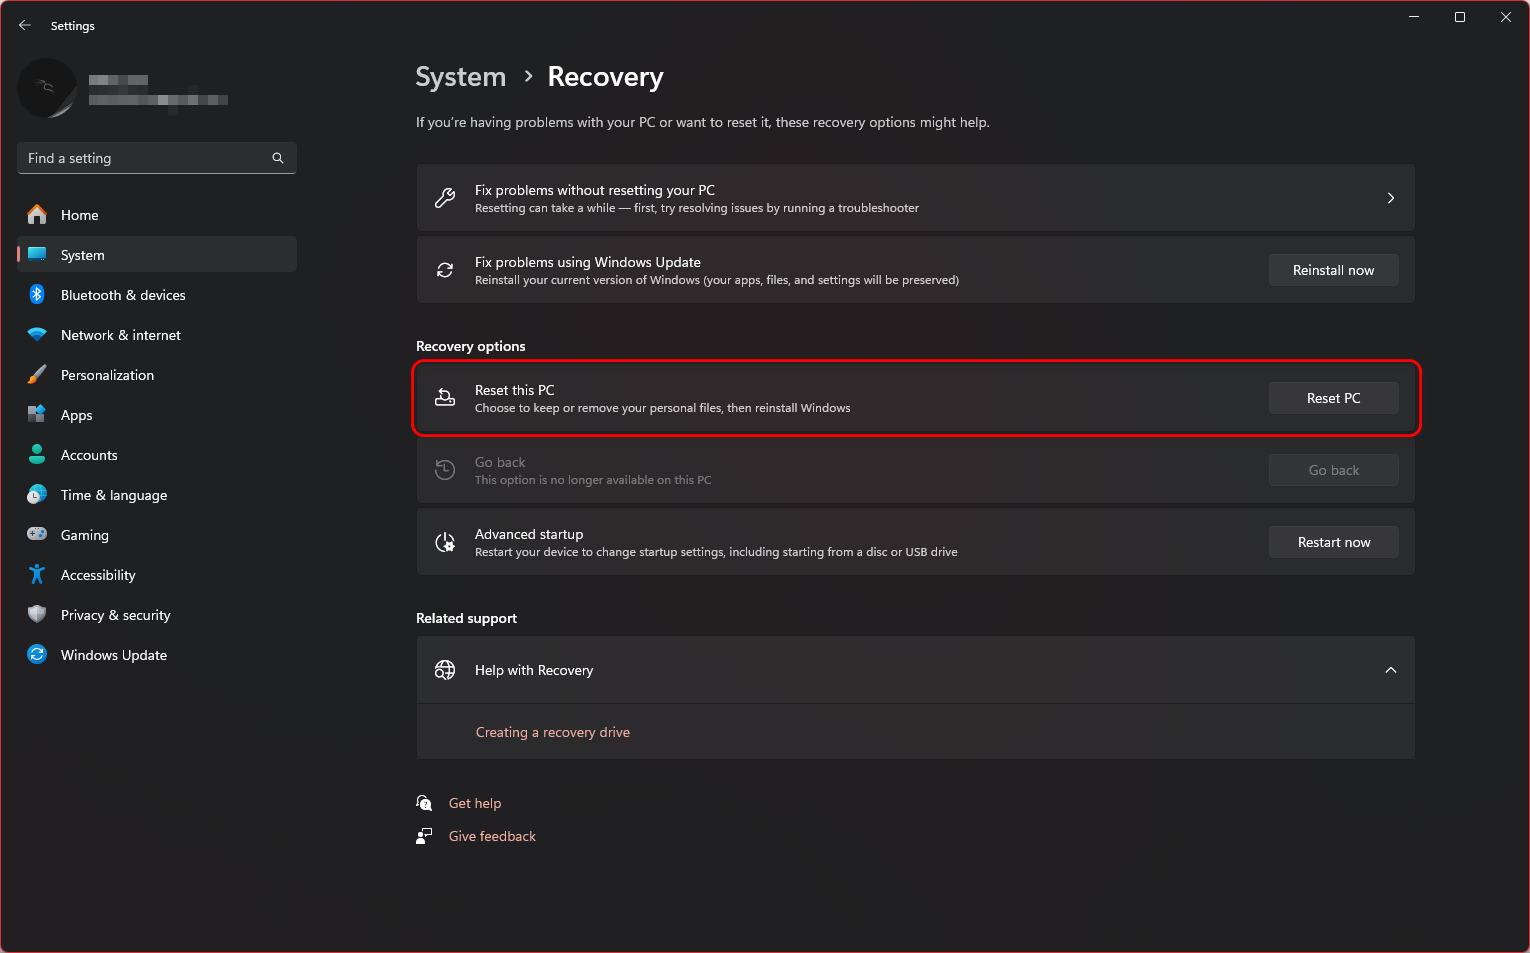Click the search magnifier icon
Screen dimensions: 1530x953
[278, 158]
